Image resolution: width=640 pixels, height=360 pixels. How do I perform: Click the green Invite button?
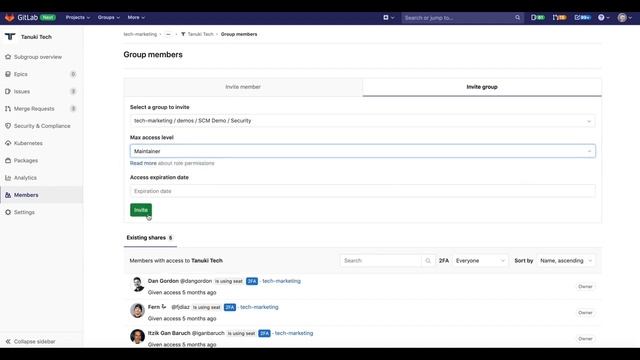[x=141, y=210]
